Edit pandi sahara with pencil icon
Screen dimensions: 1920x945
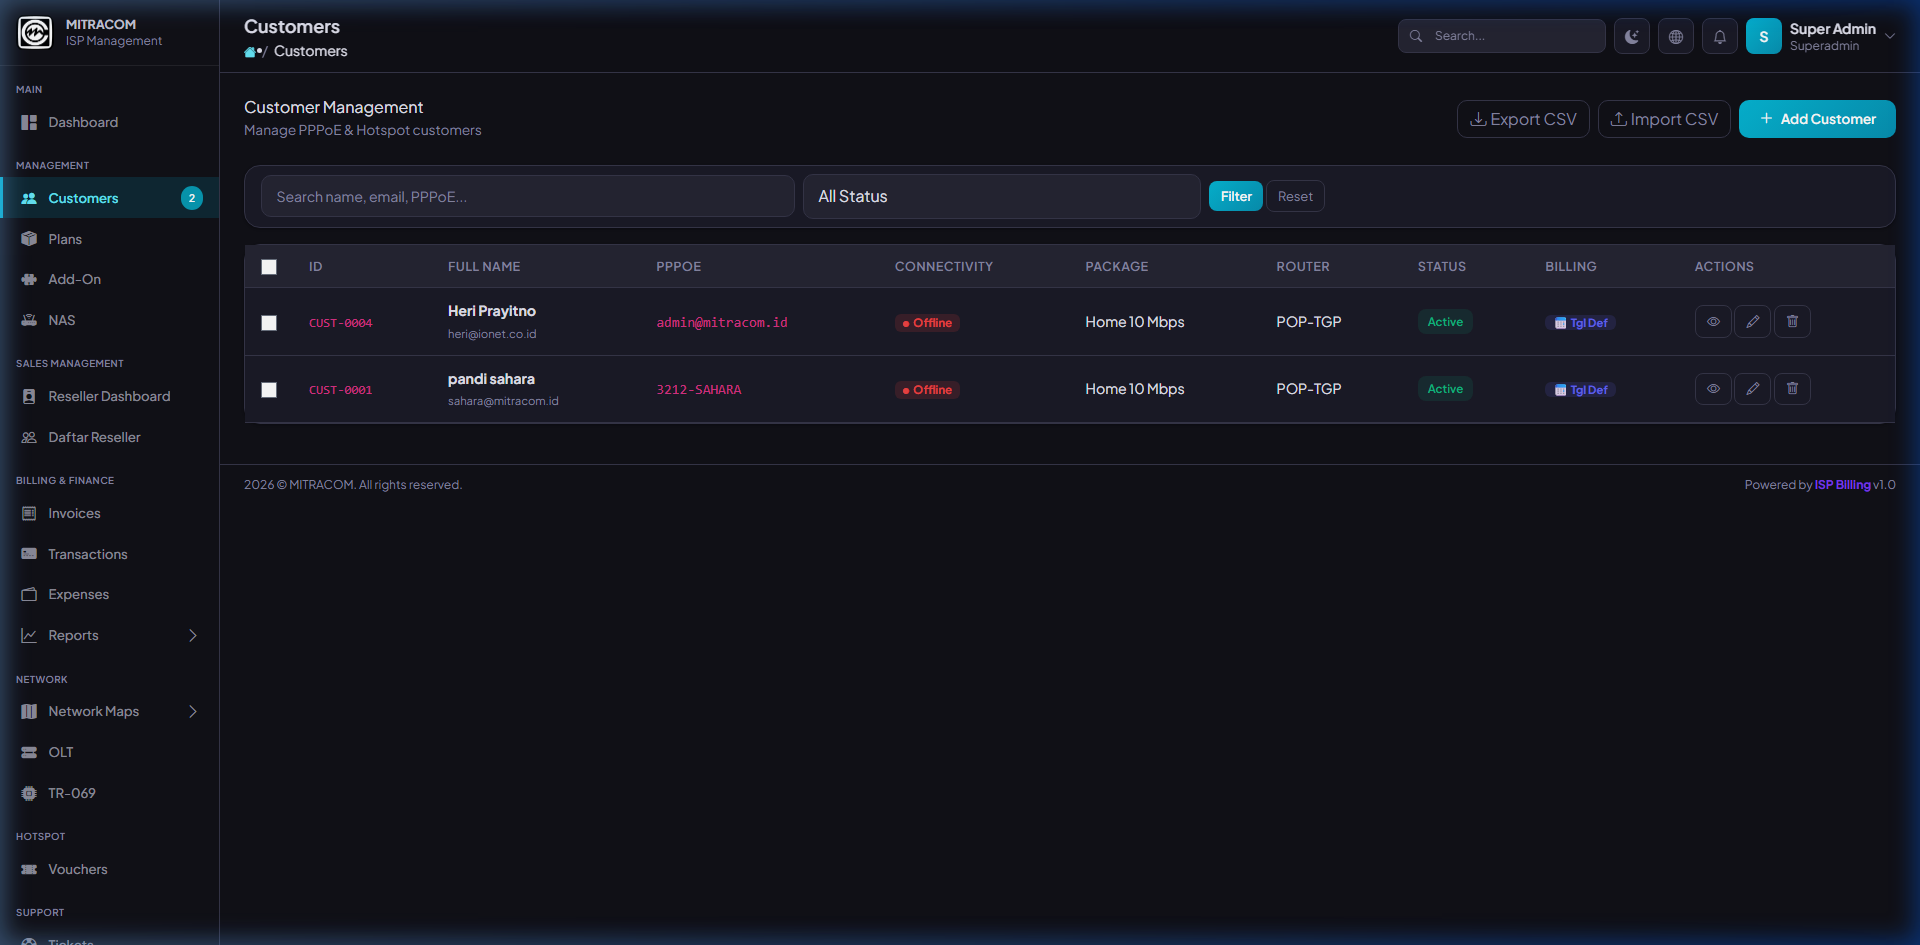pos(1752,389)
